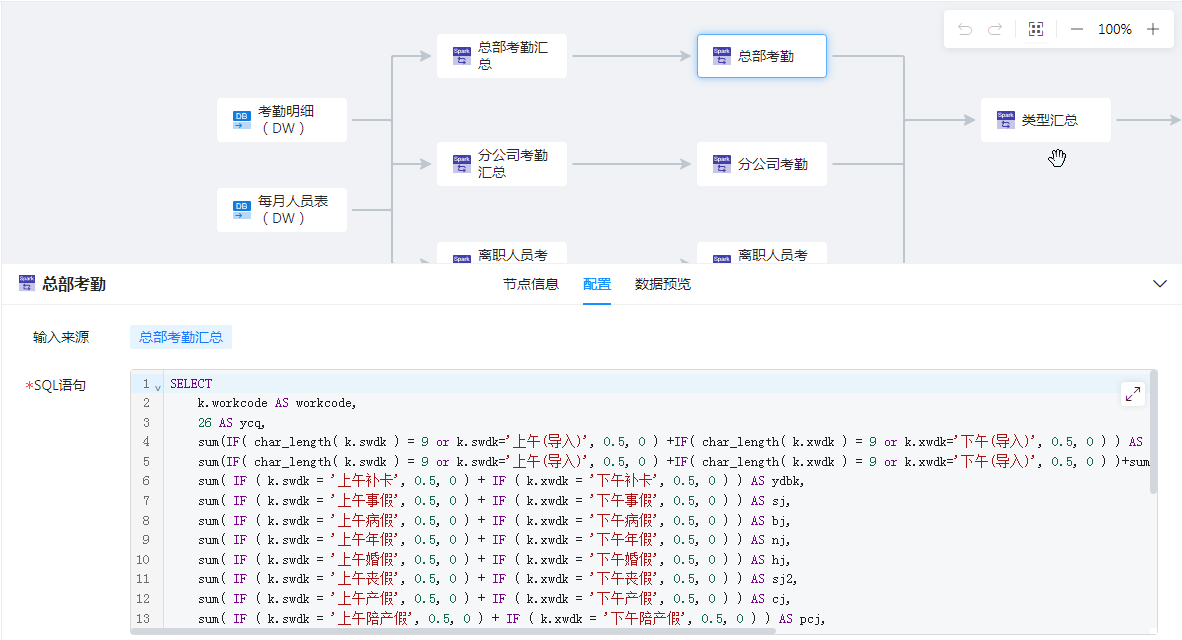
Task: Zoom in with the plus icon
Action: (x=1153, y=30)
